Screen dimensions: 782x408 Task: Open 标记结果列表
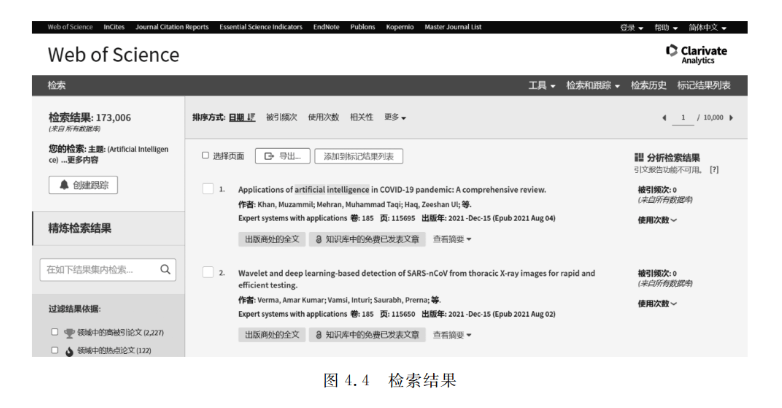(704, 85)
